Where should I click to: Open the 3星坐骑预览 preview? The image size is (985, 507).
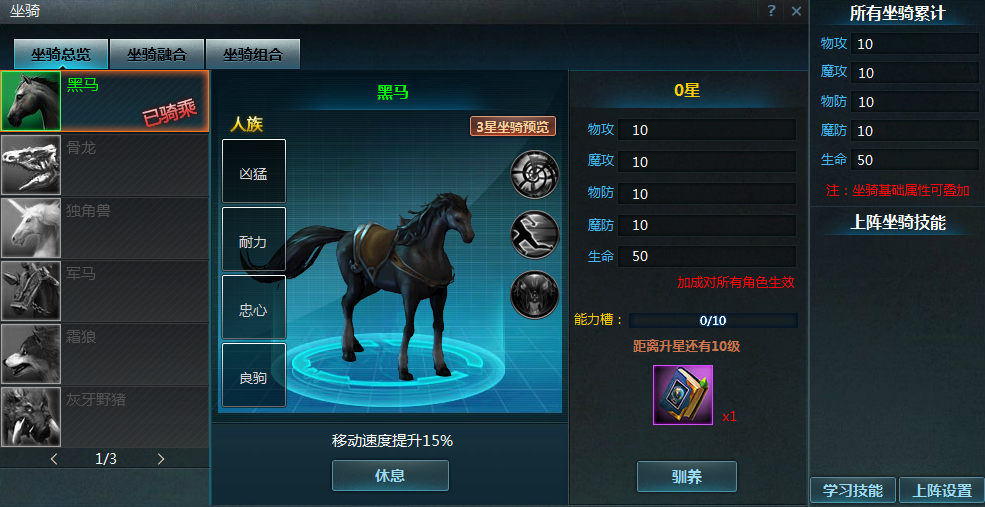pos(513,126)
